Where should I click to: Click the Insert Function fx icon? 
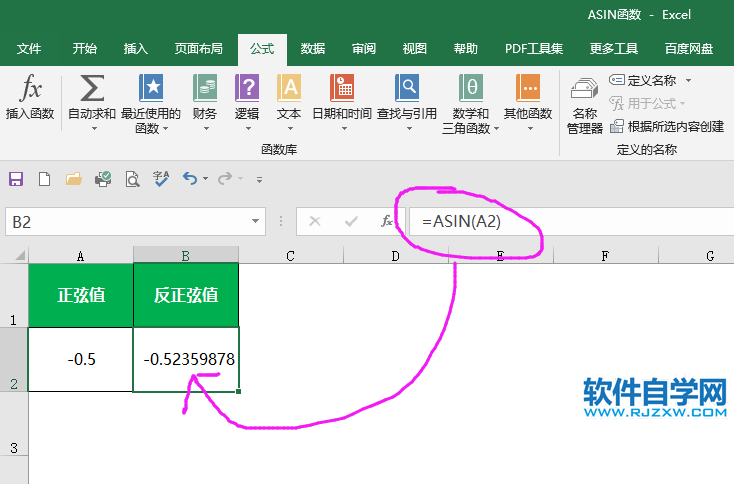tap(31, 88)
